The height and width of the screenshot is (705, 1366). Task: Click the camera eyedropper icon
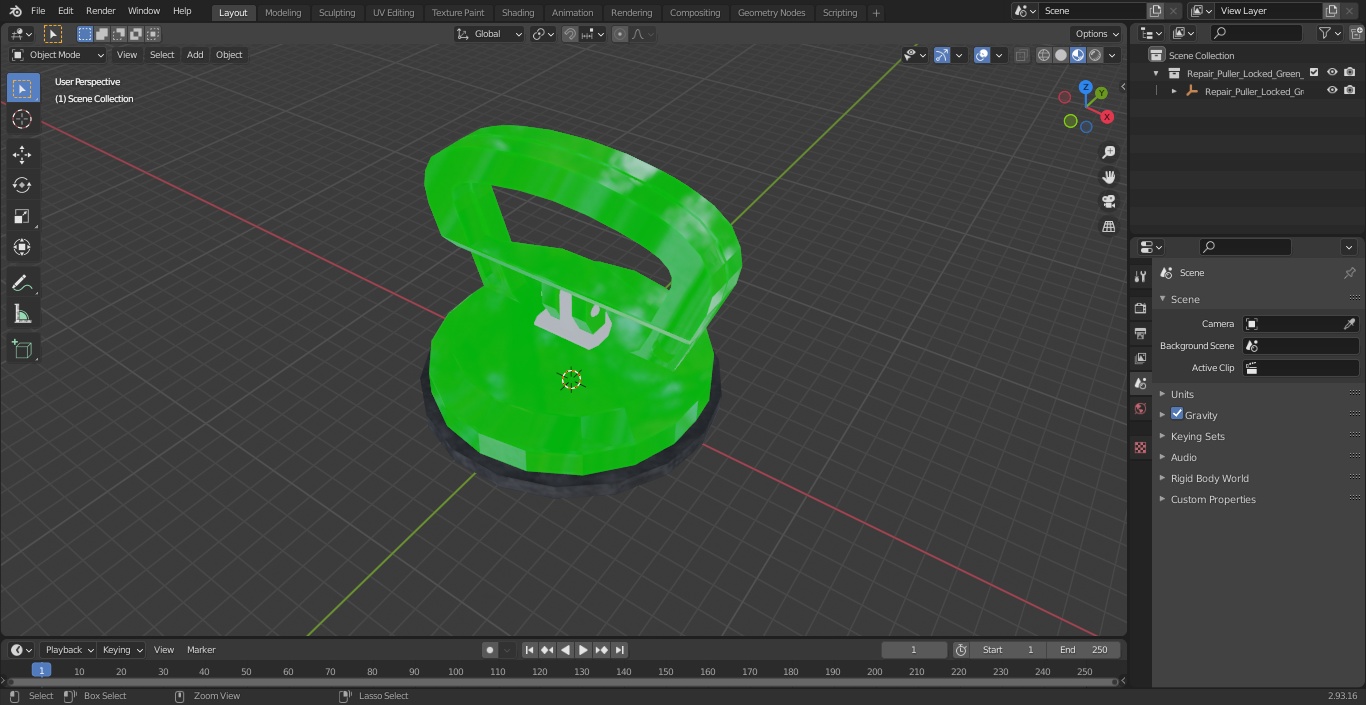tap(1349, 324)
